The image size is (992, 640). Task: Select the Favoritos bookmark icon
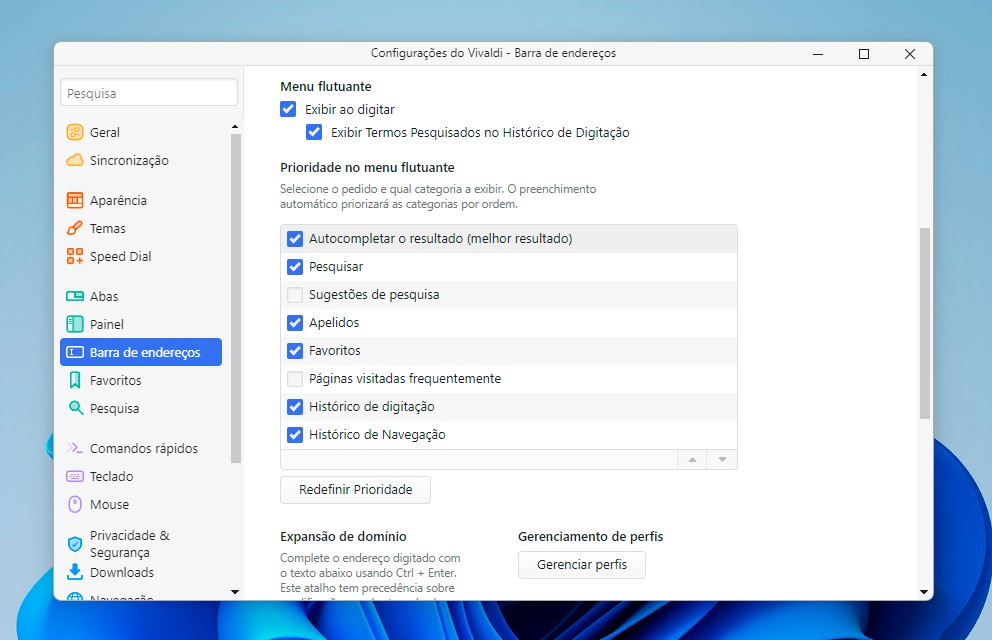(75, 380)
